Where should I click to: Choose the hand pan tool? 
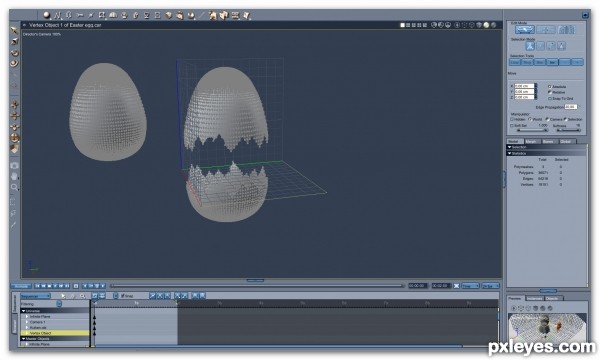[14, 176]
